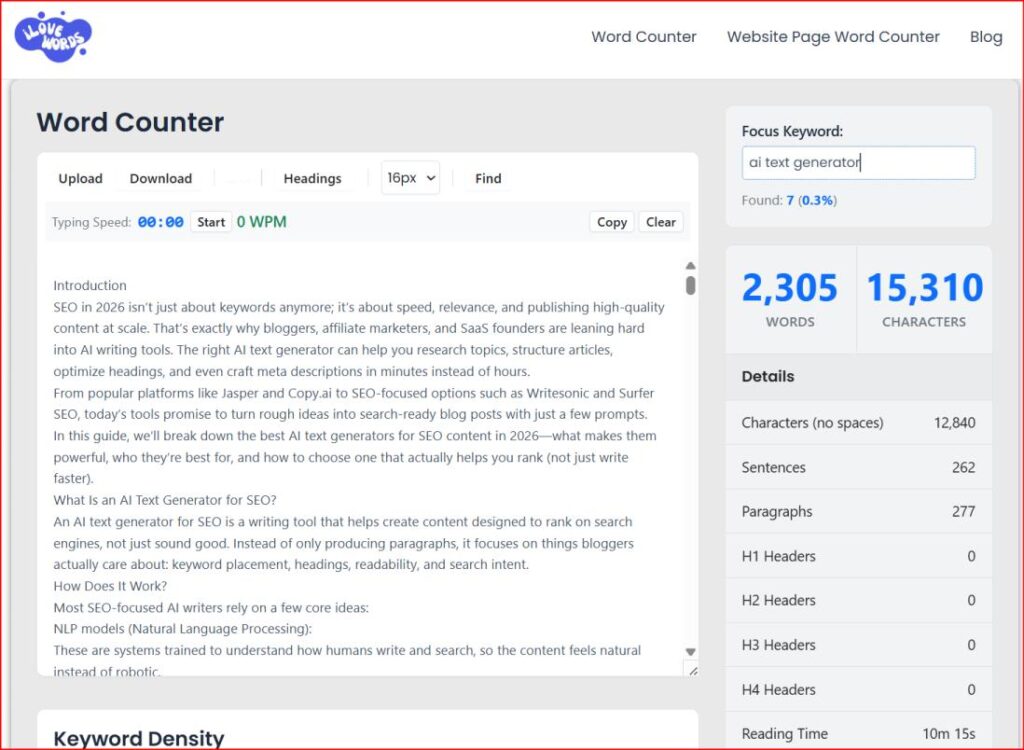The image size is (1024, 750).
Task: Click the scrollbar up arrow
Action: (689, 266)
